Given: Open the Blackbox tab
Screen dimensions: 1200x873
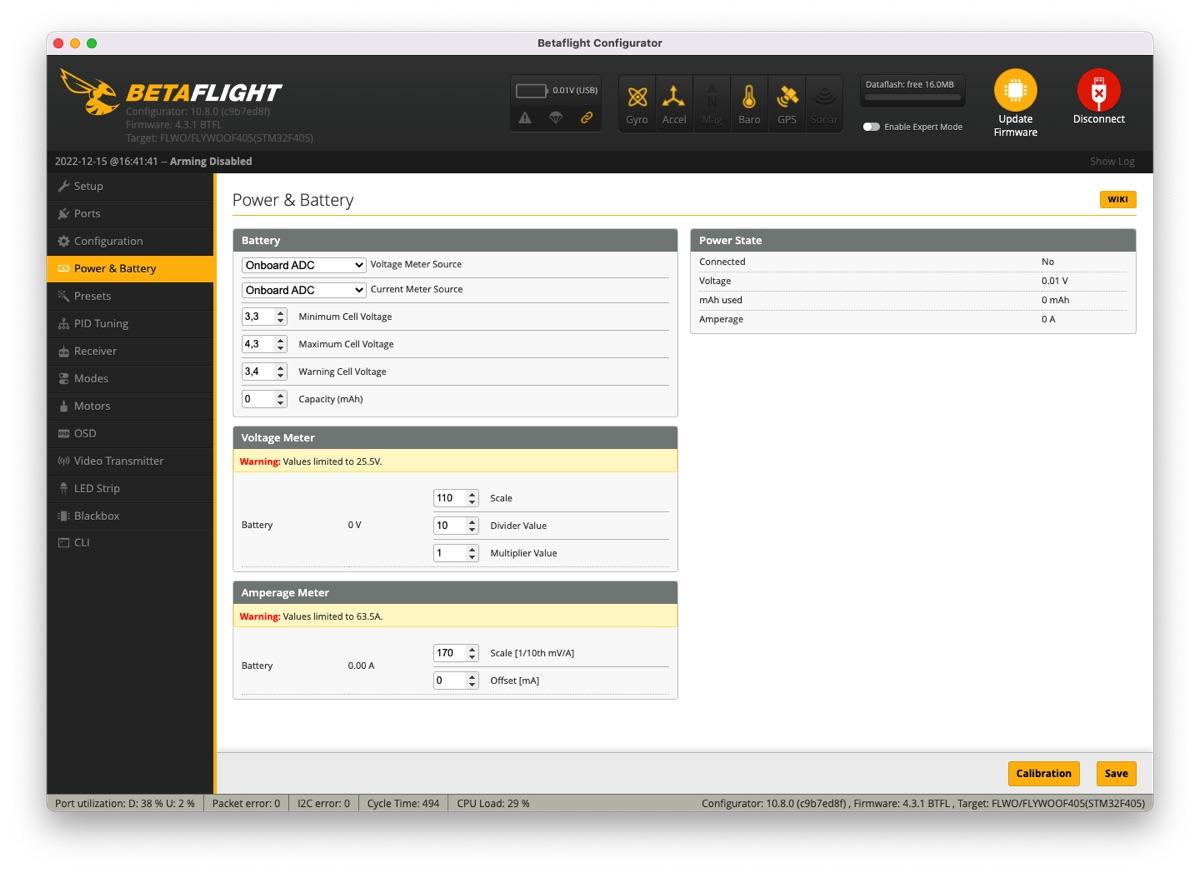Looking at the screenshot, I should pyautogui.click(x=130, y=516).
